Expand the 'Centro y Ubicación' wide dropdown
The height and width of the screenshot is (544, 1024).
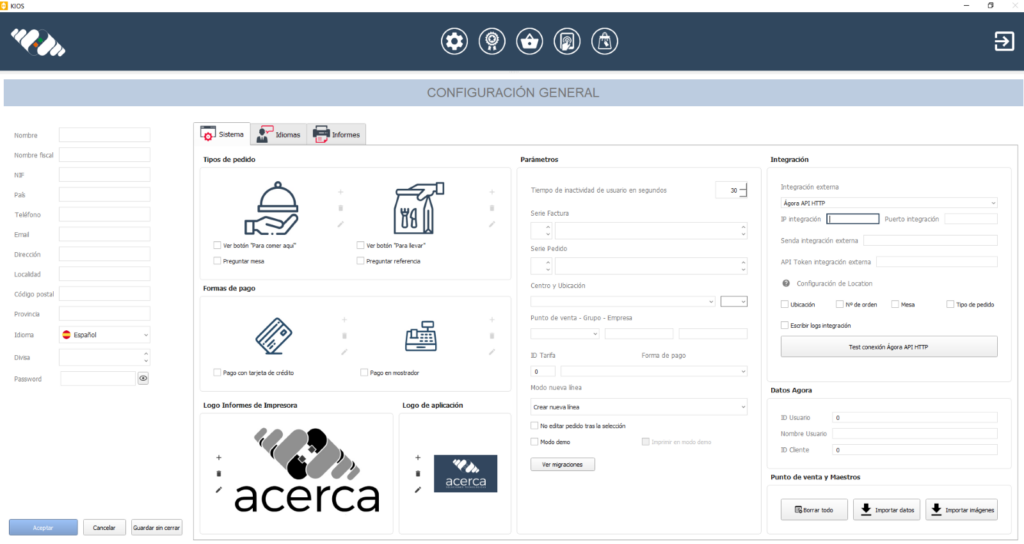[x=623, y=301]
